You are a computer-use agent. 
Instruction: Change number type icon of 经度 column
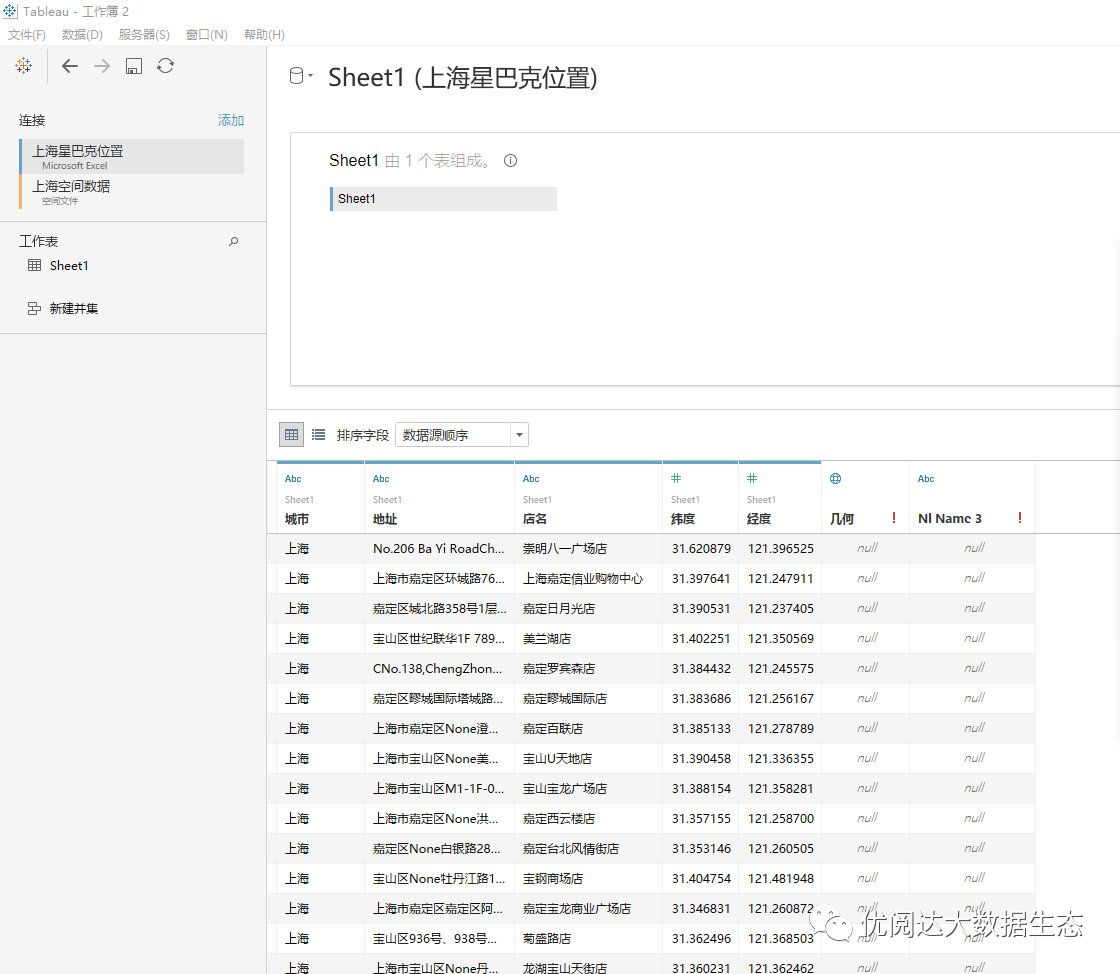(x=752, y=478)
